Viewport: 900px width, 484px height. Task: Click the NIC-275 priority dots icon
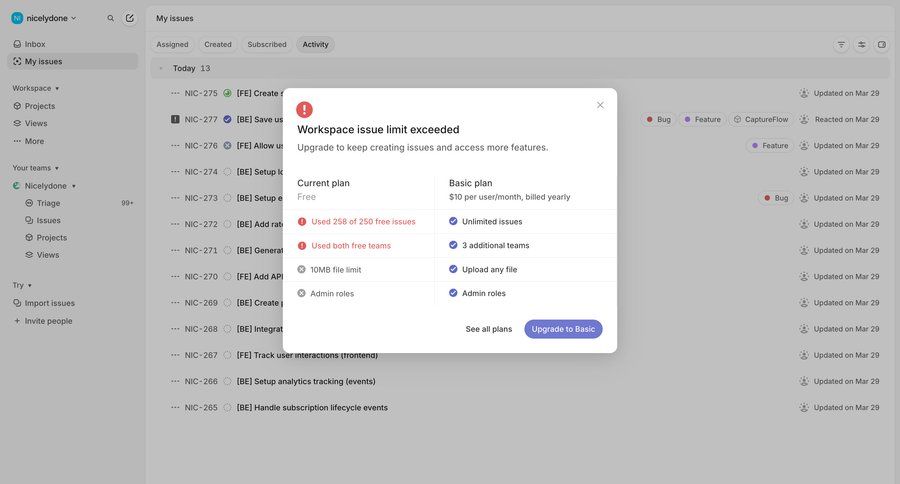(x=175, y=93)
